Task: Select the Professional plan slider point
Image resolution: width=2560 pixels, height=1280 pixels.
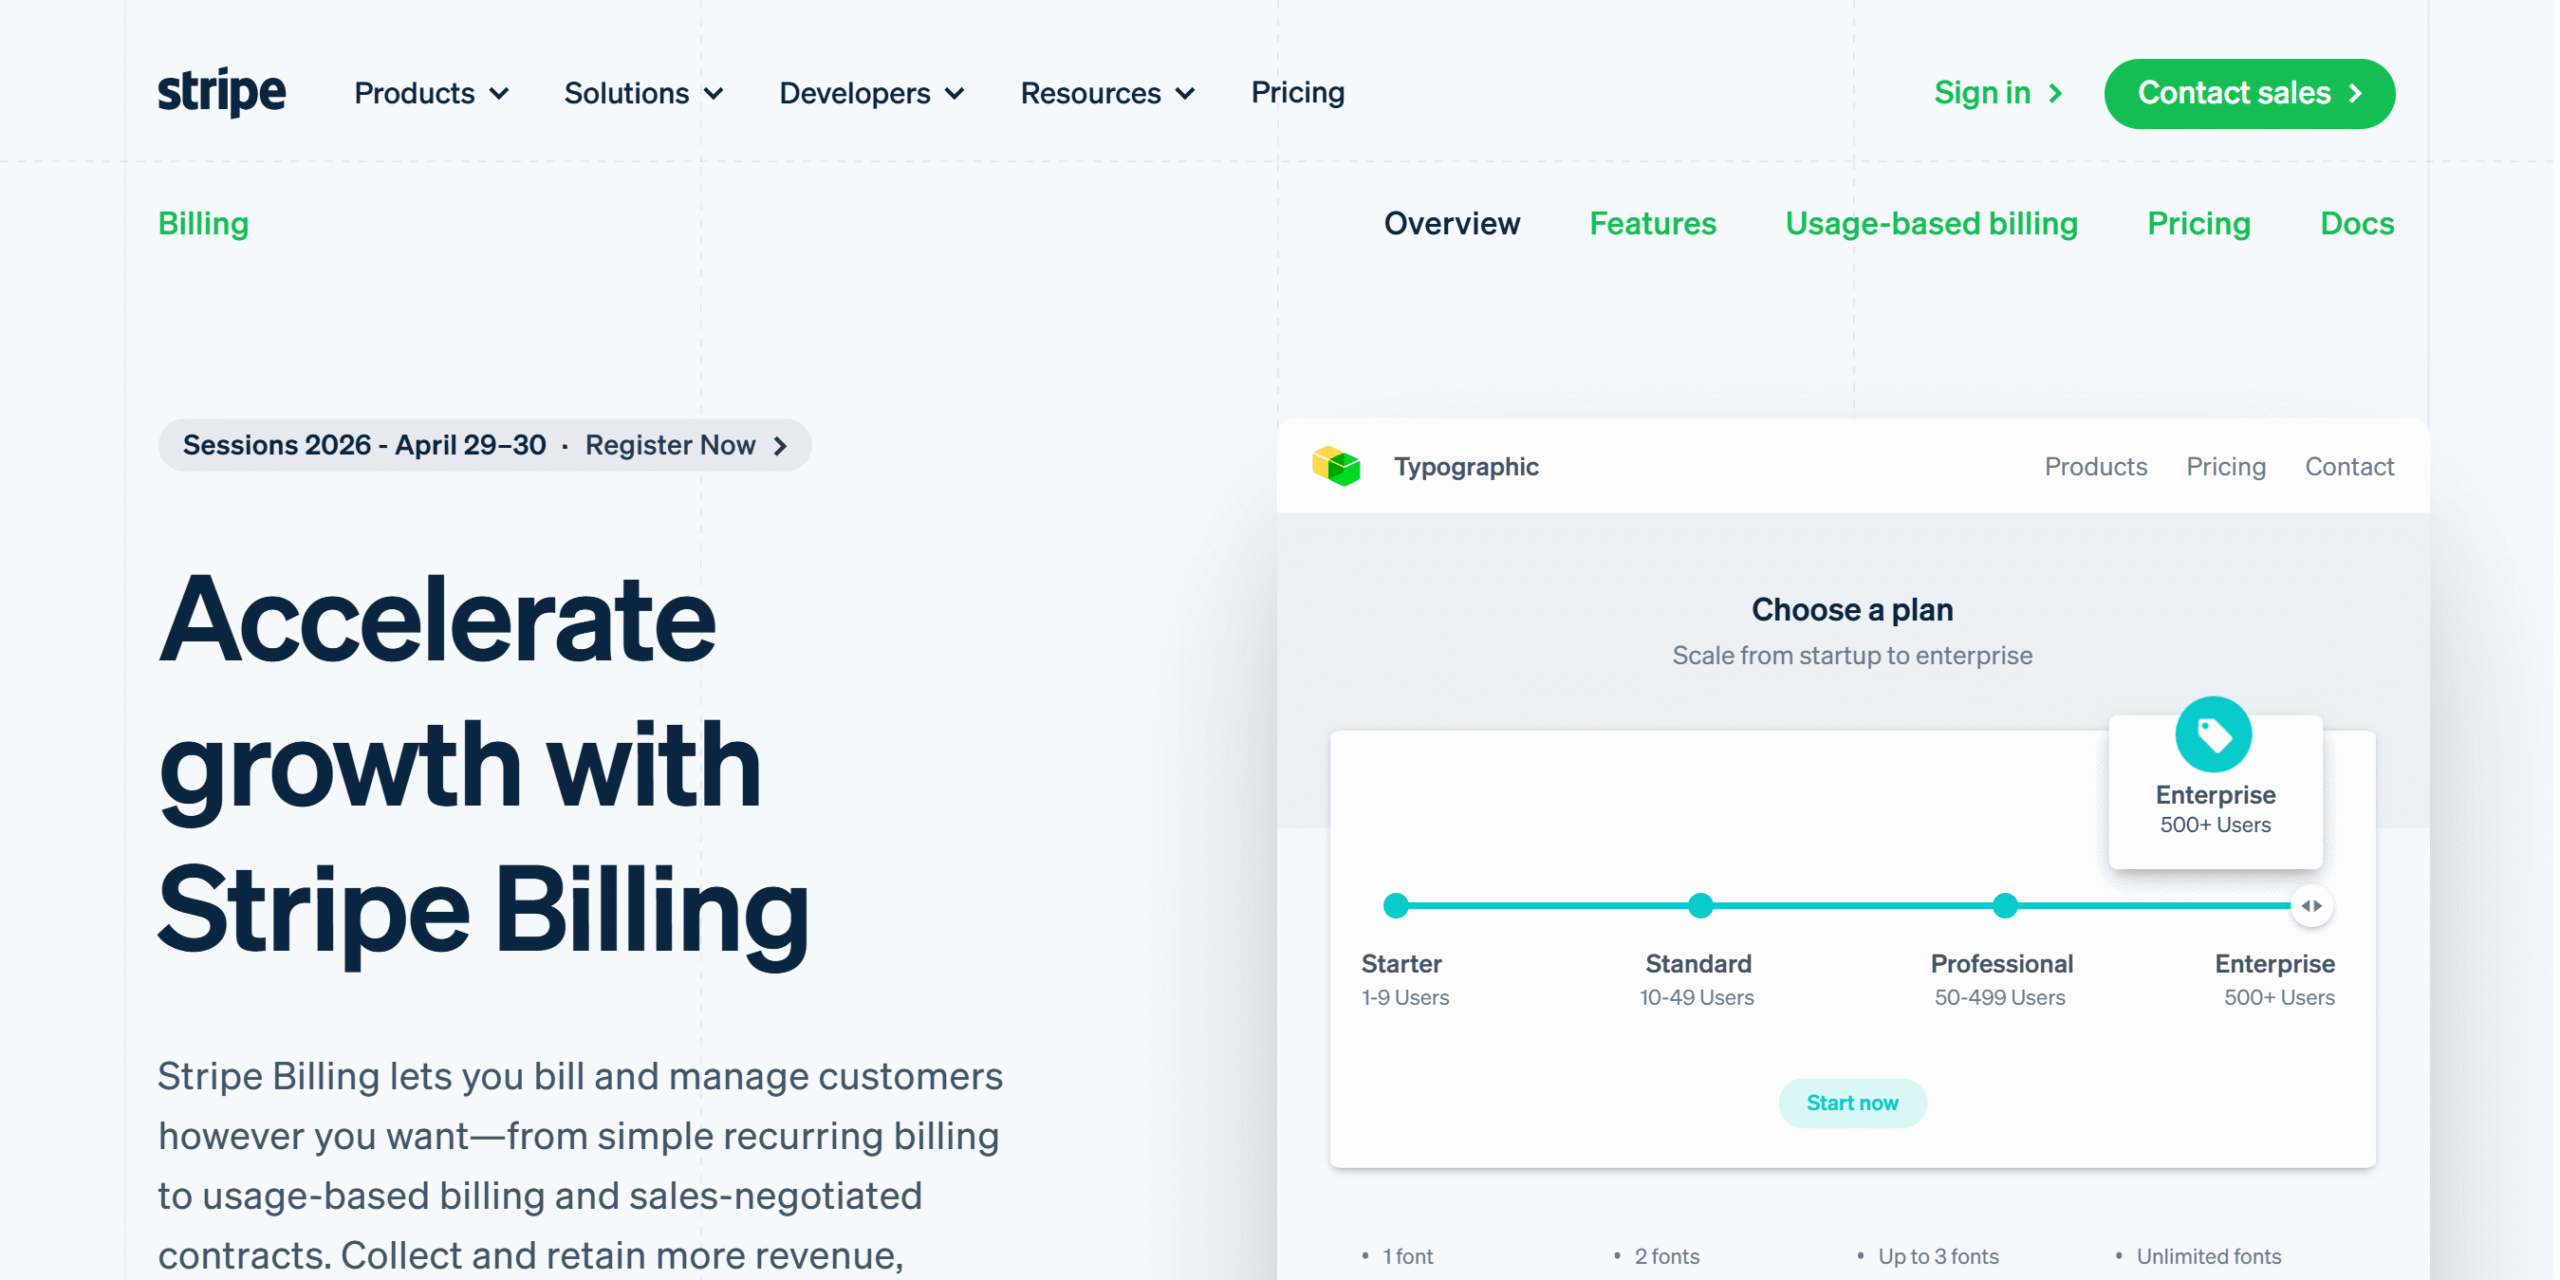Action: pyautogui.click(x=2005, y=906)
